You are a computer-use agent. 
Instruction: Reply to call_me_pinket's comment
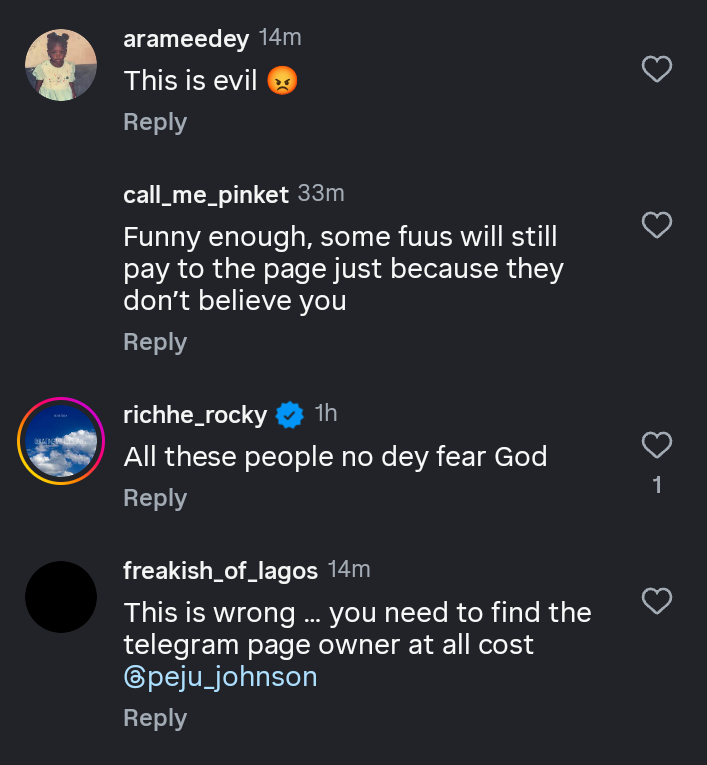(x=155, y=342)
